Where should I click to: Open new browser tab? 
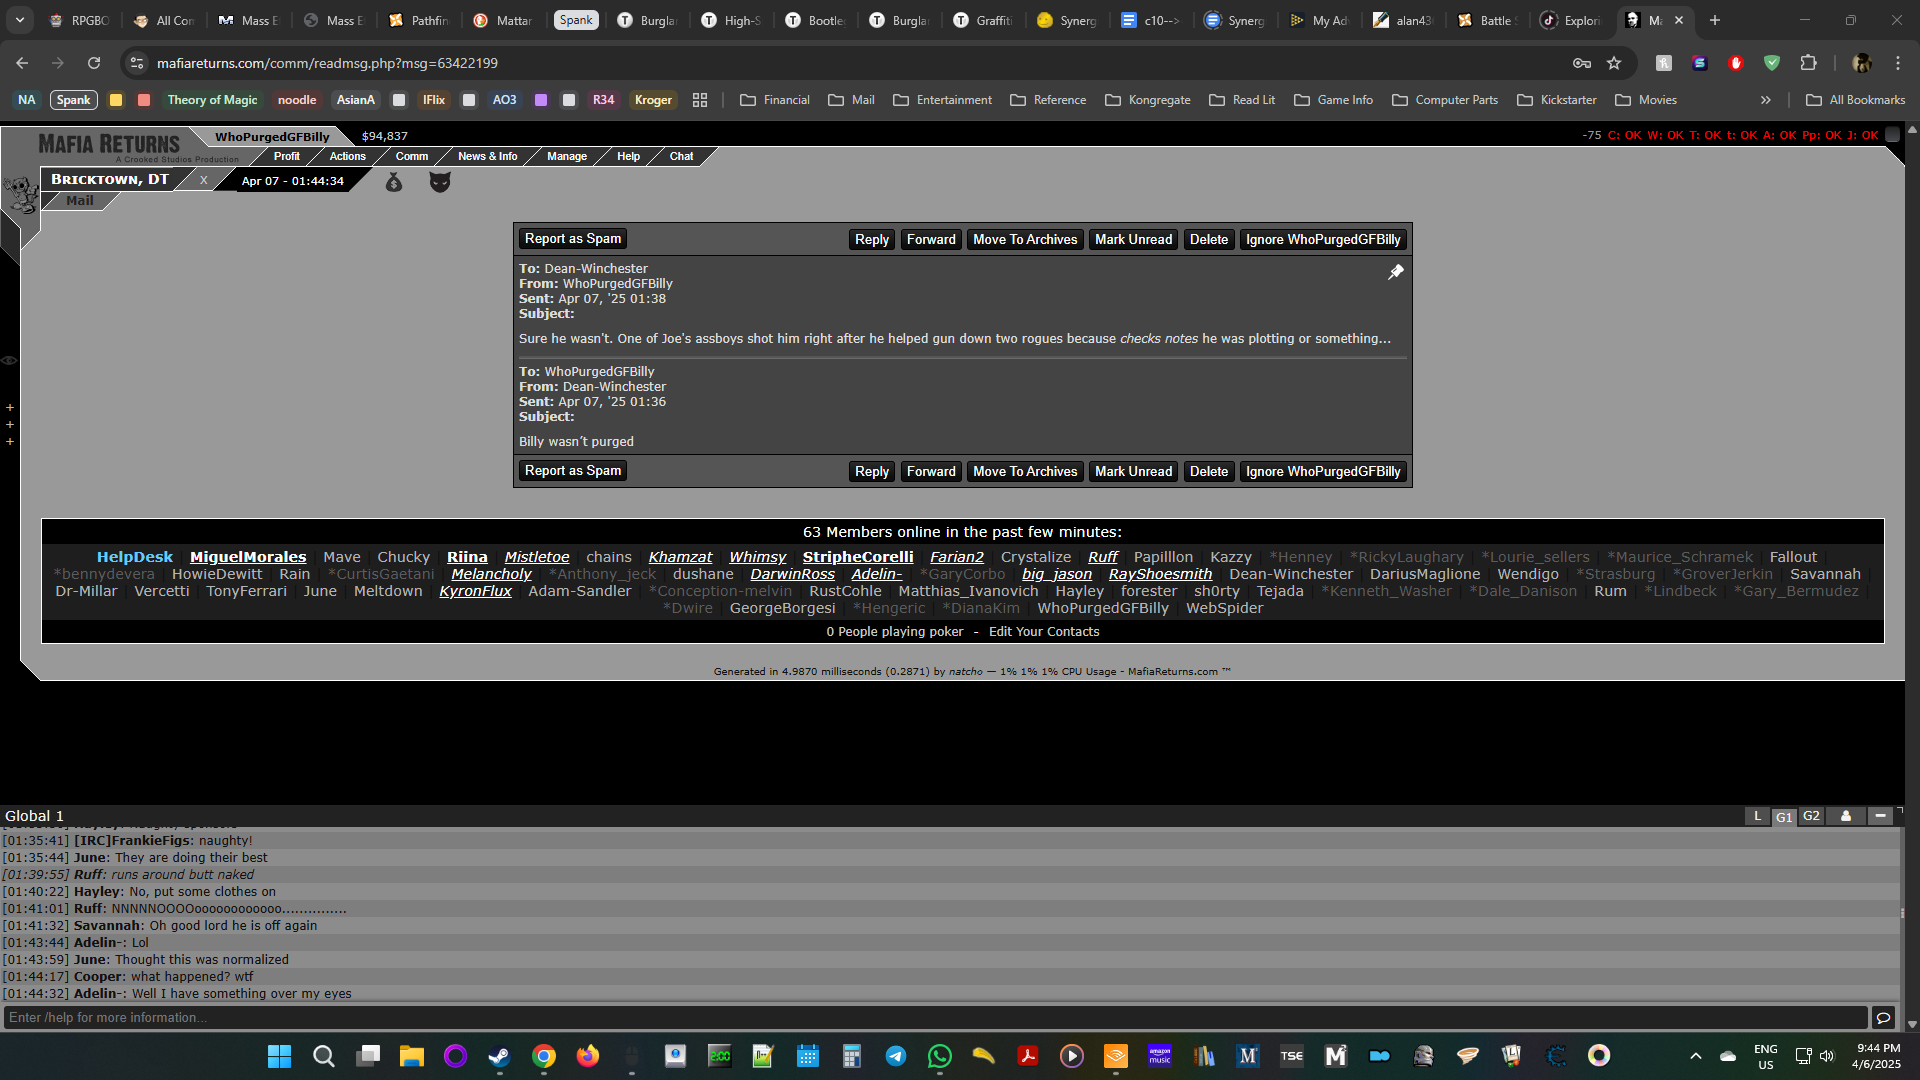click(x=1715, y=20)
